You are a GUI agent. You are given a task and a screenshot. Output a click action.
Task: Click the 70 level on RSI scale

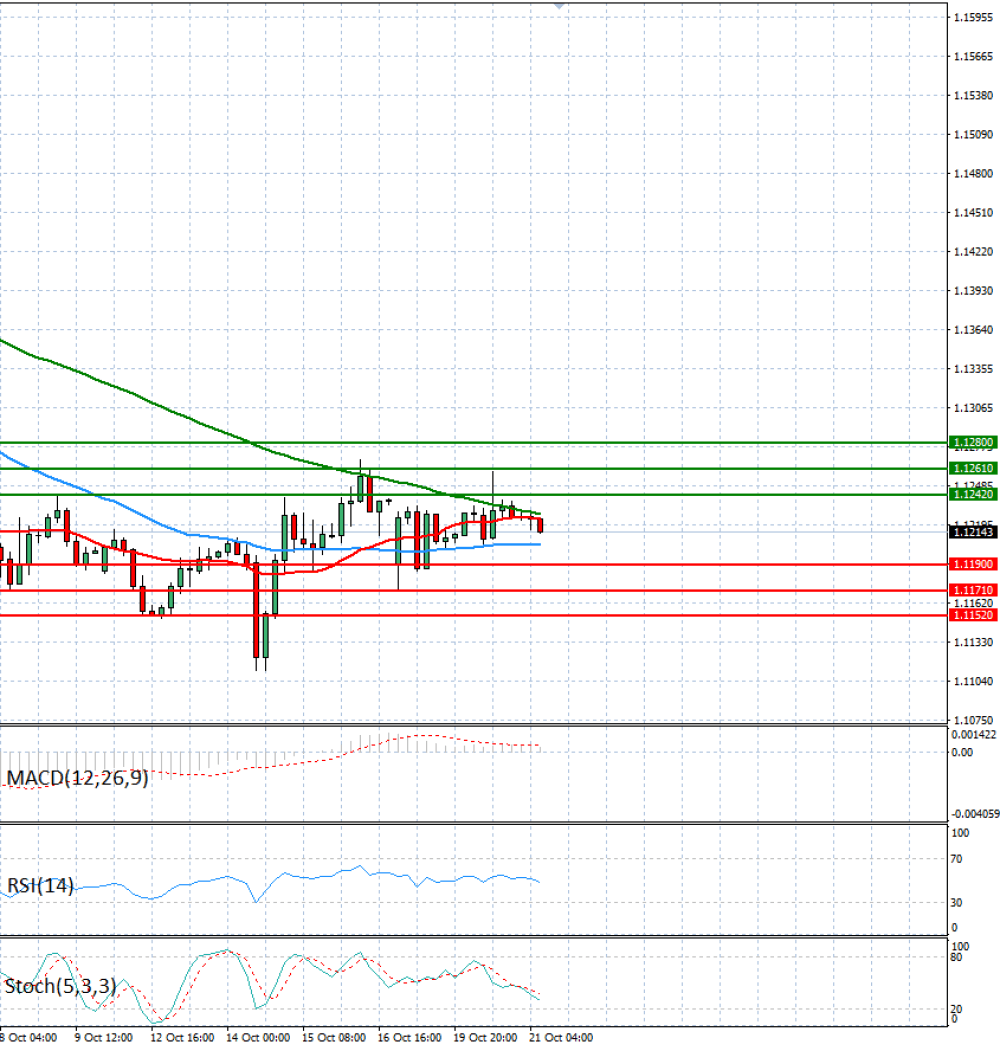pyautogui.click(x=956, y=859)
